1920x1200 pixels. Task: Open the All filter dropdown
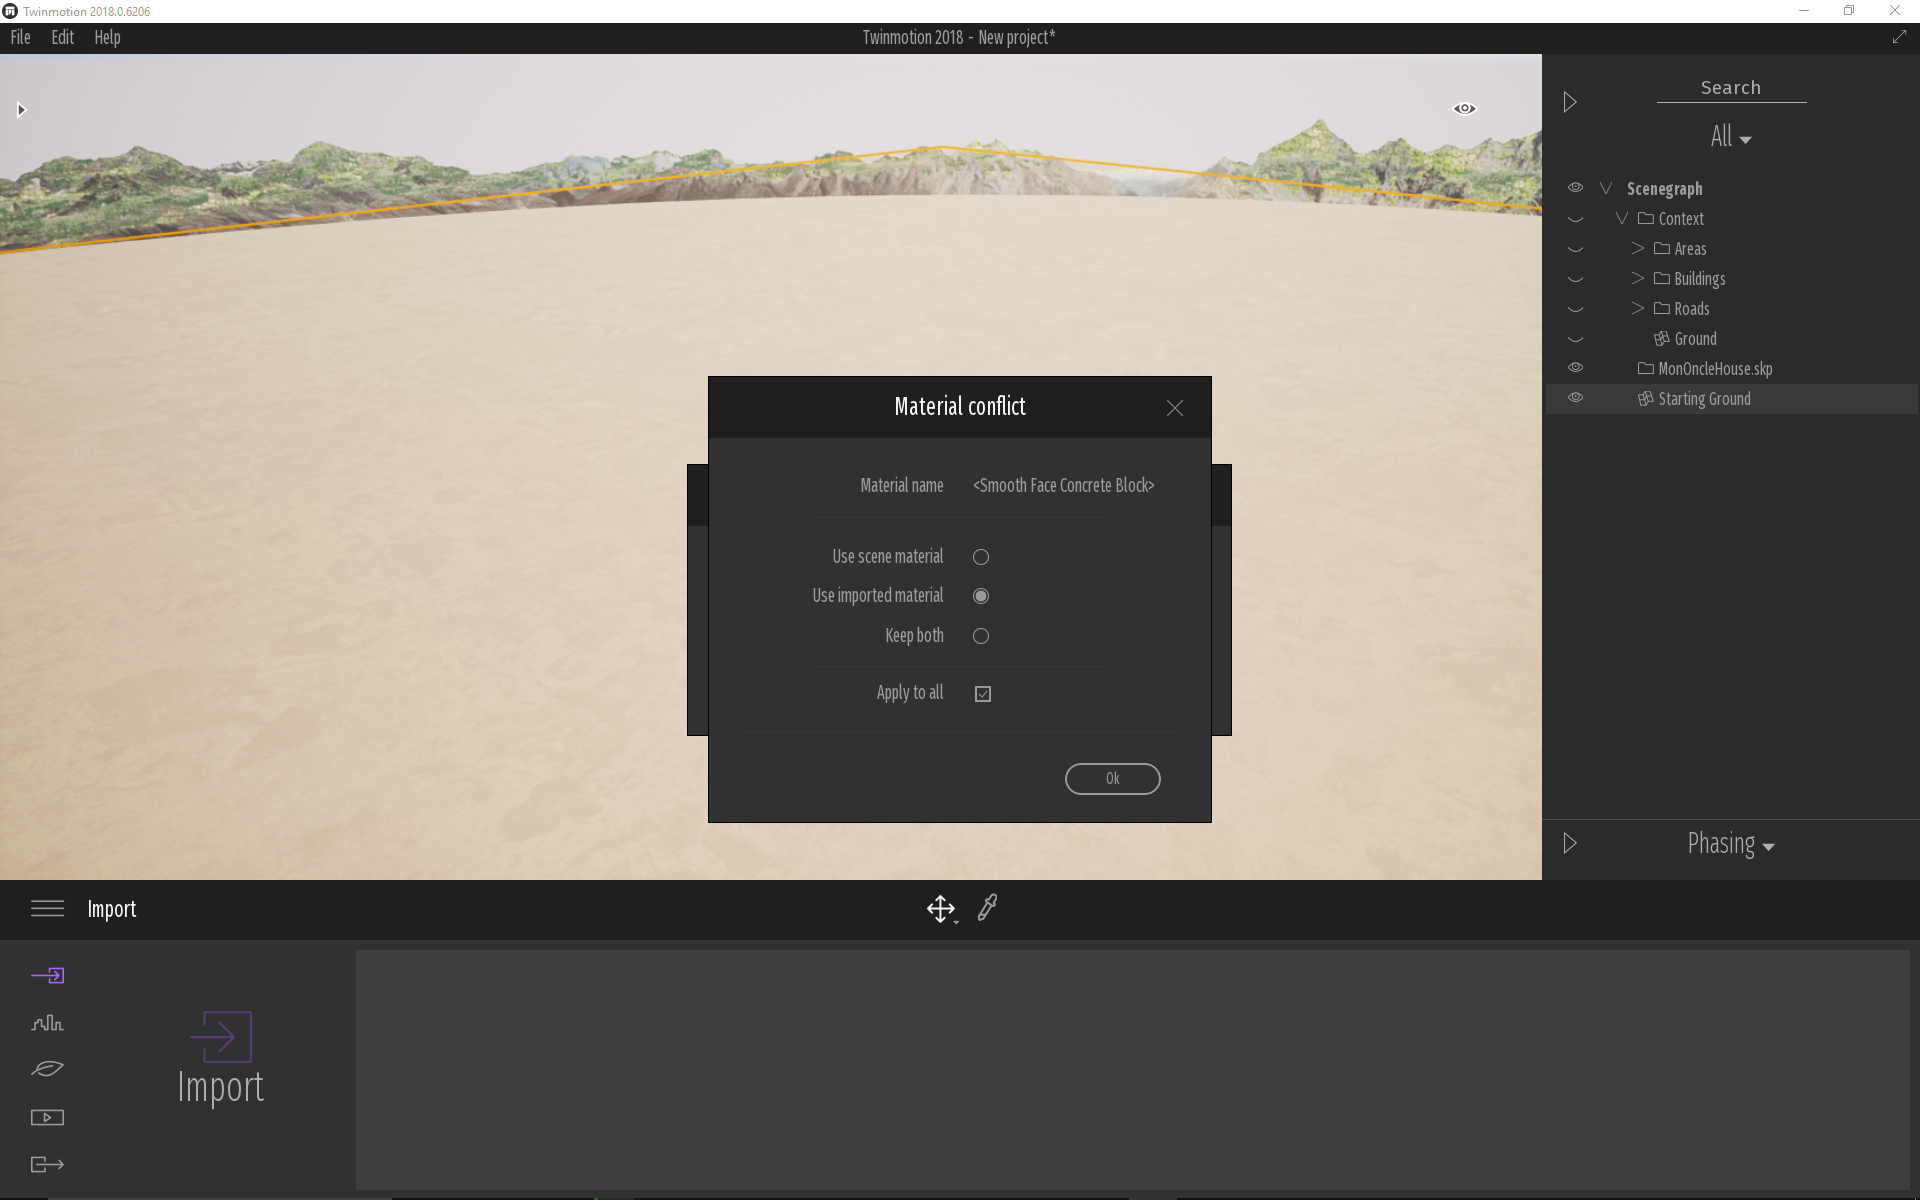click(x=1730, y=137)
